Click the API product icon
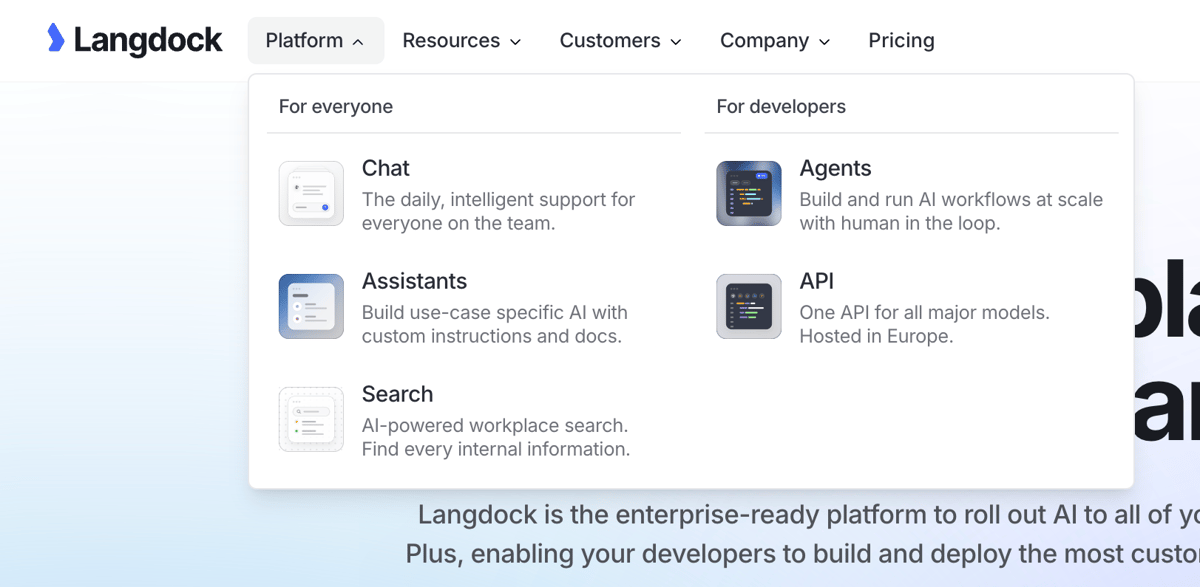Viewport: 1200px width, 587px height. (749, 306)
